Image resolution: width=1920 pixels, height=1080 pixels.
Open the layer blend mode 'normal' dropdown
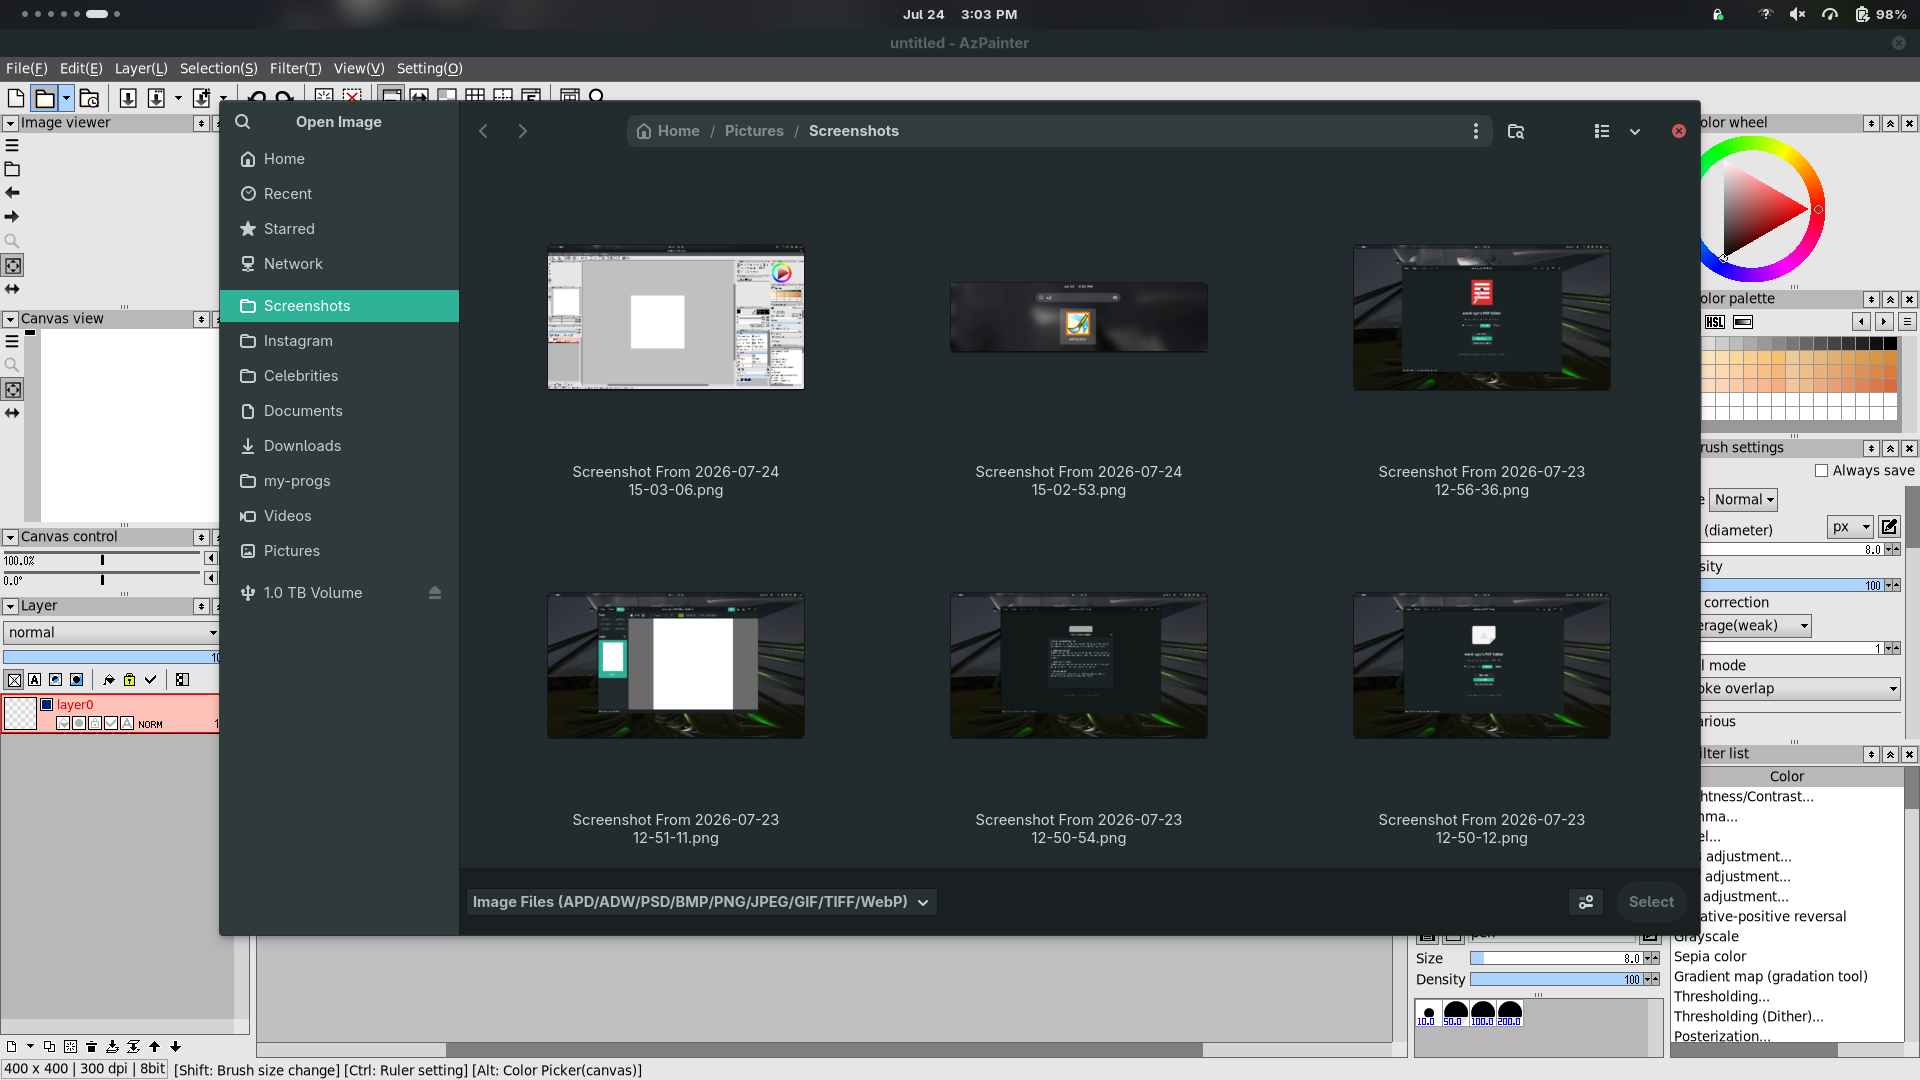tap(111, 633)
